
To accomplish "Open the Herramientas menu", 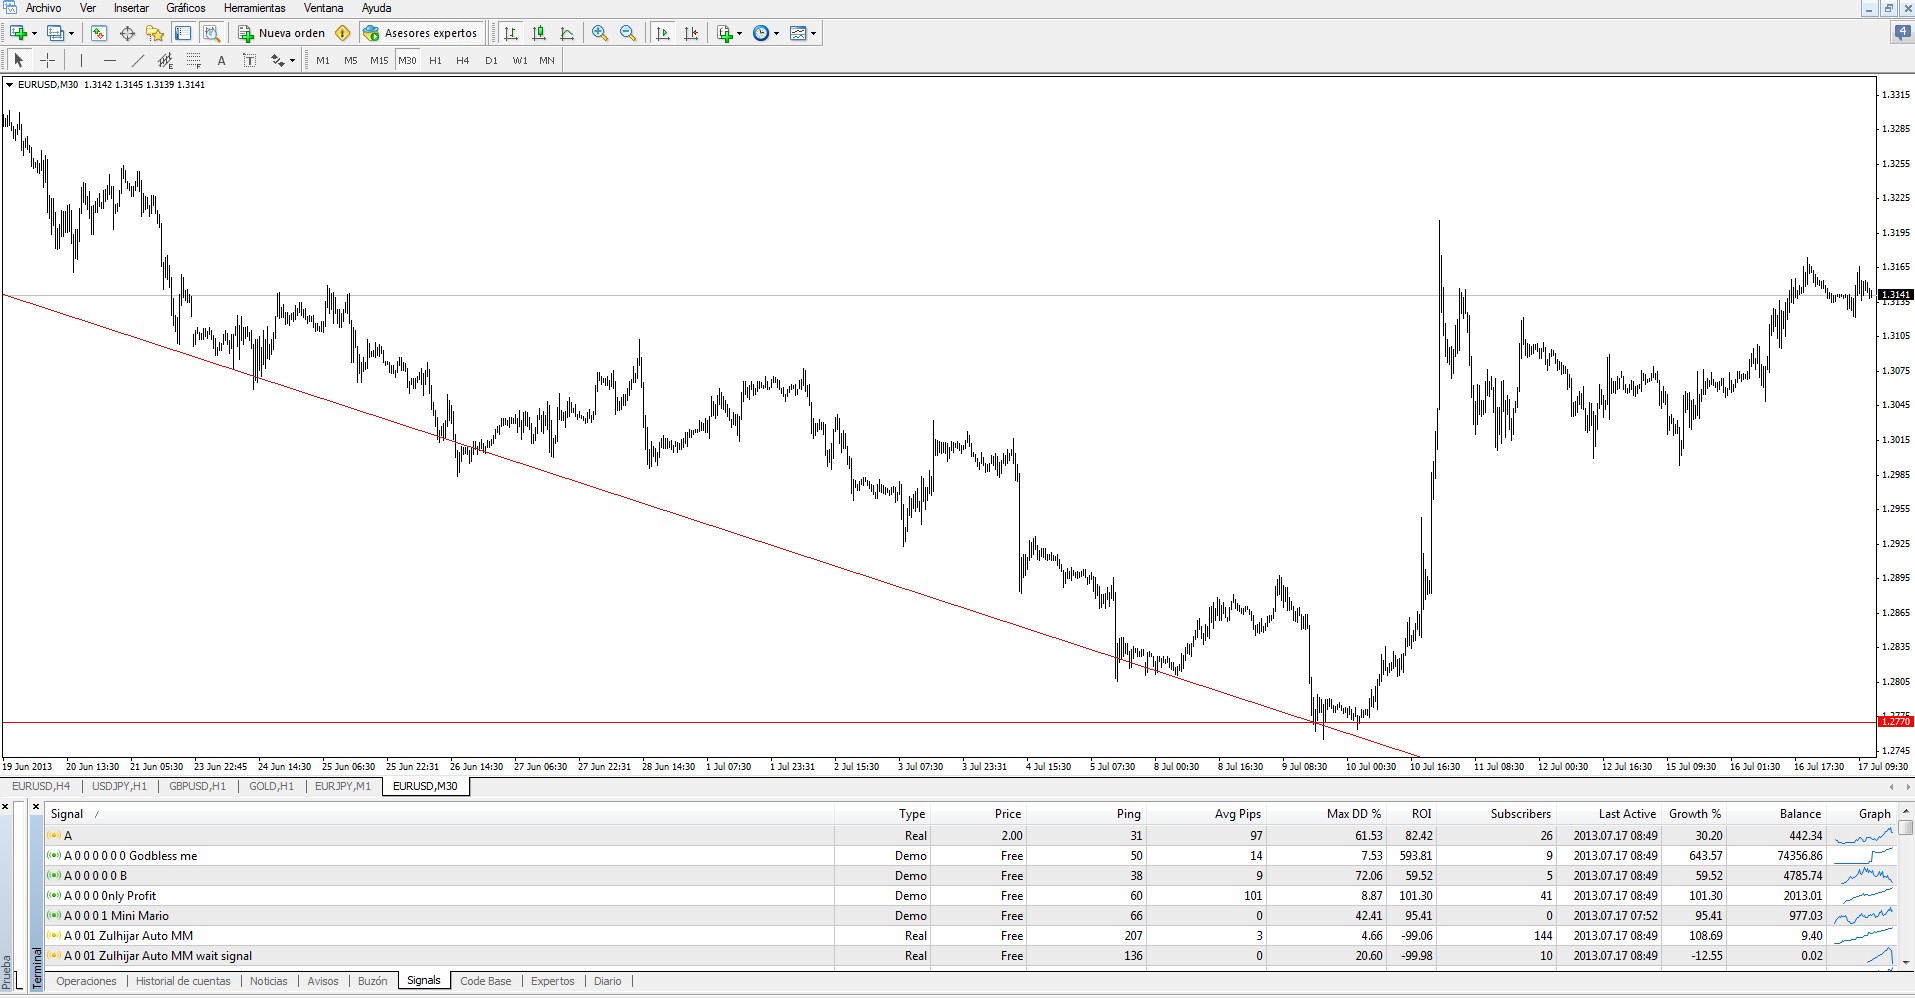I will (255, 8).
